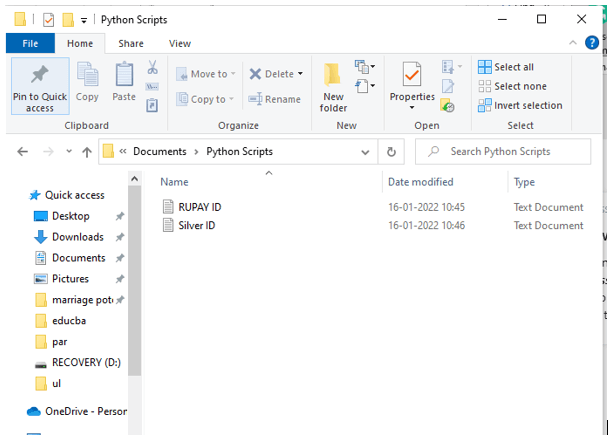Open the educba folder in the sidebar
This screenshot has width=610, height=438.
(x=60, y=321)
